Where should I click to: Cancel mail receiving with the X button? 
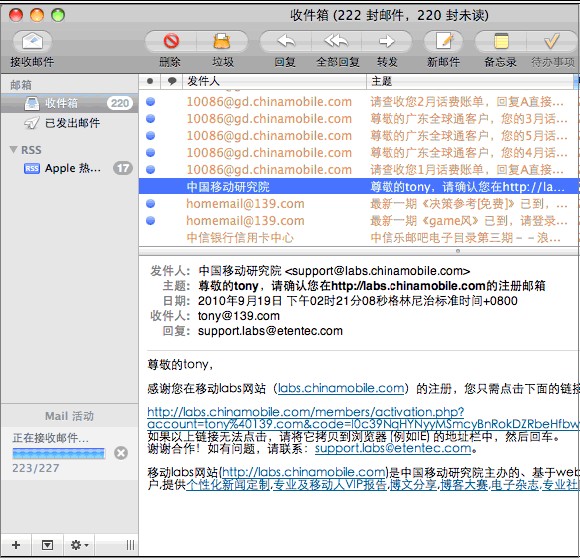pyautogui.click(x=121, y=453)
